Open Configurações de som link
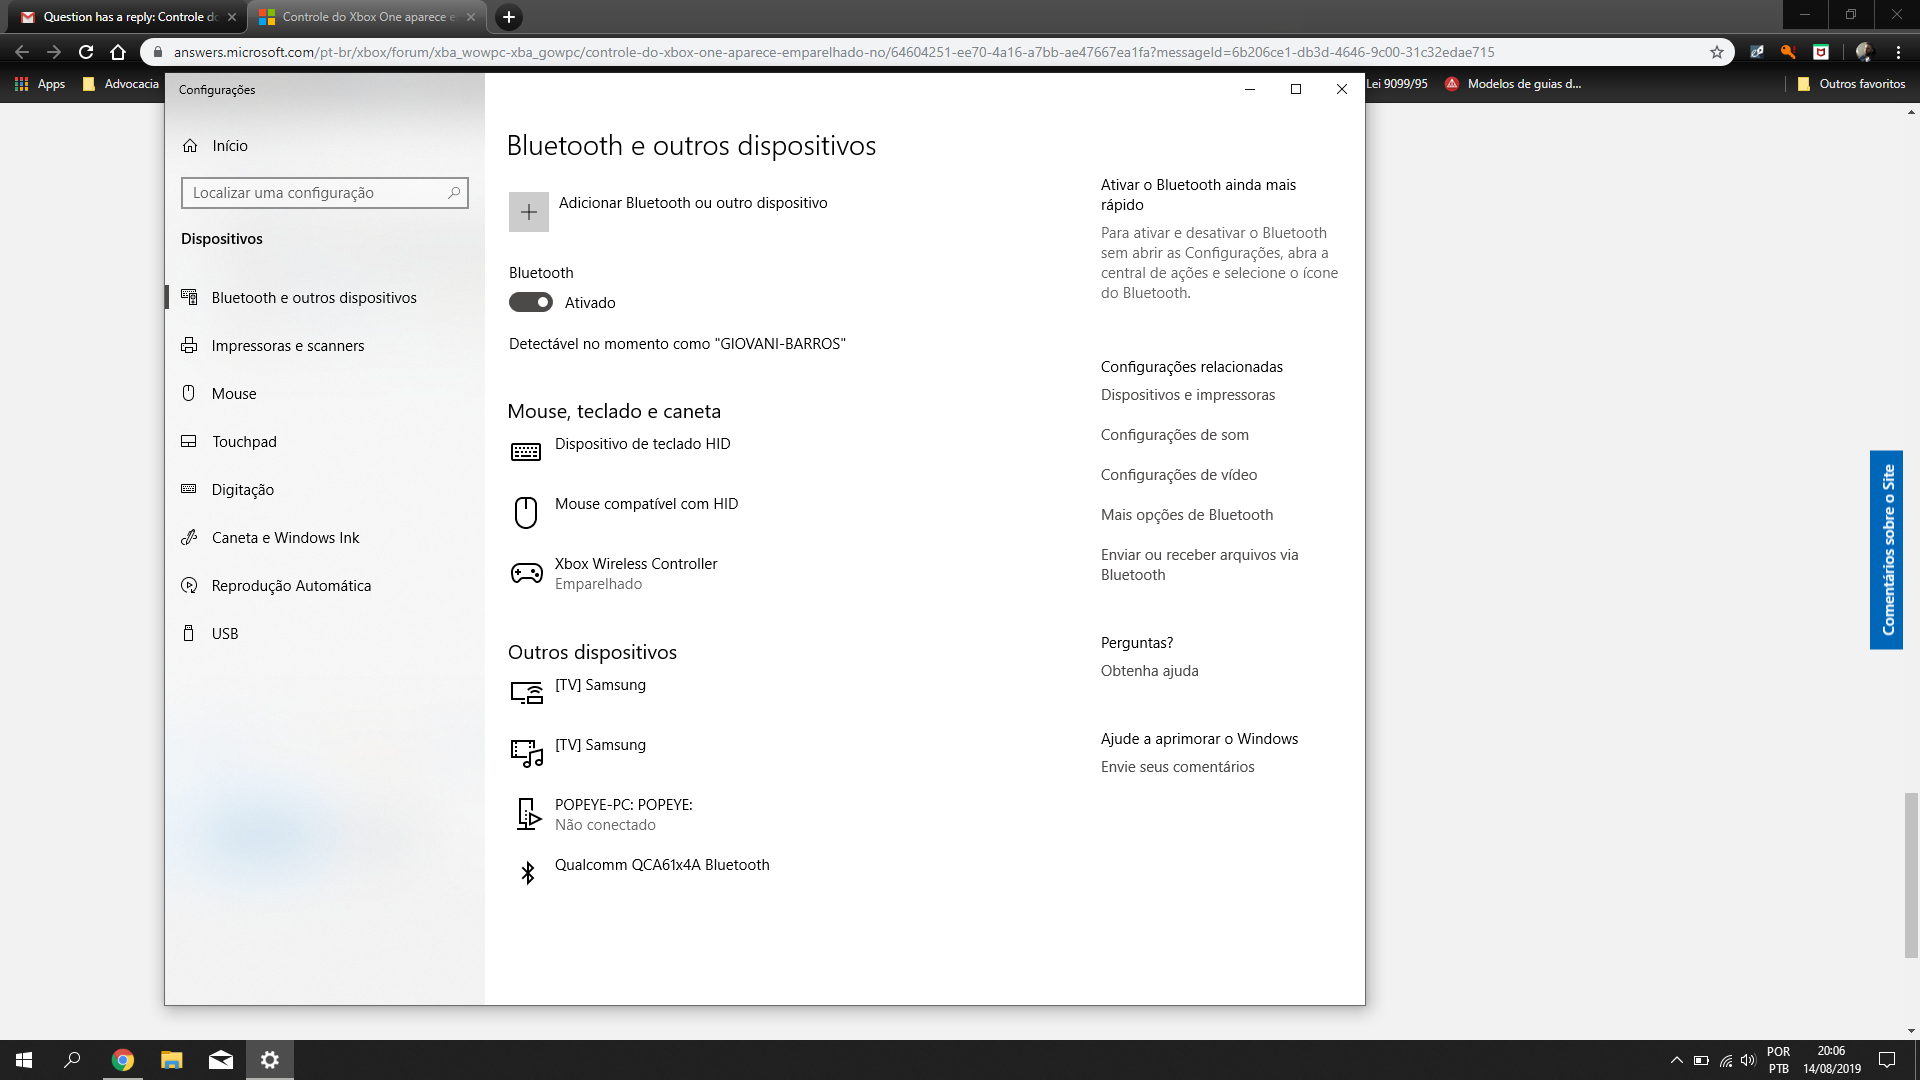The width and height of the screenshot is (1920, 1080). tap(1175, 435)
